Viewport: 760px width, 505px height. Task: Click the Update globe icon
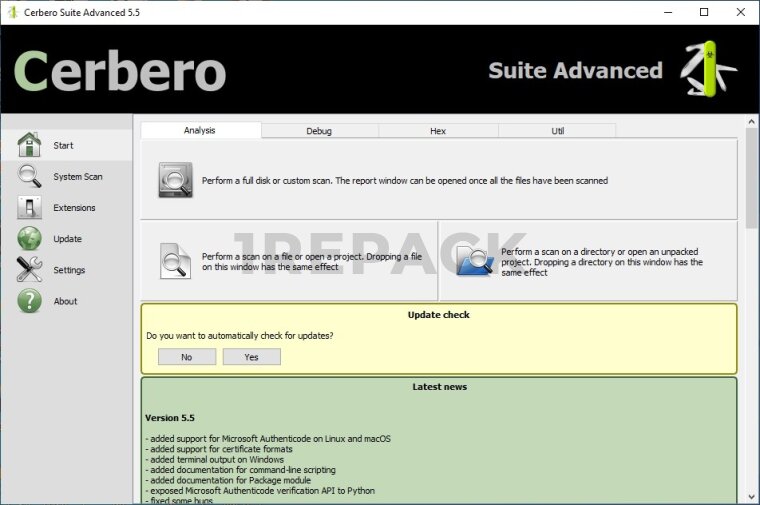click(x=29, y=239)
